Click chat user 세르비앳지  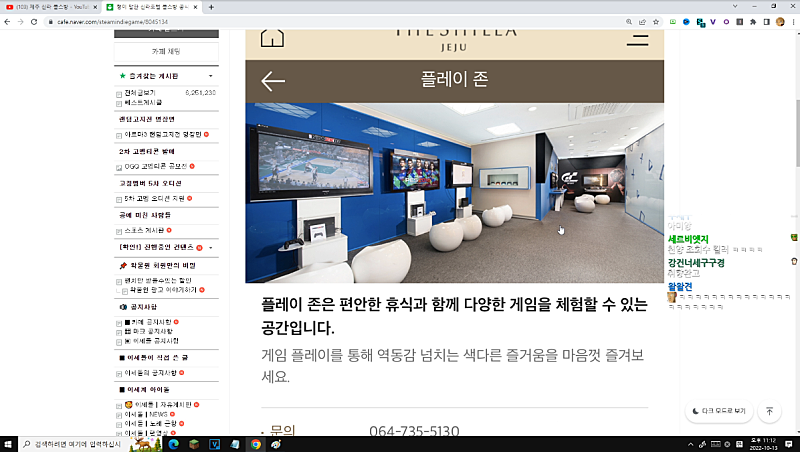(x=688, y=239)
